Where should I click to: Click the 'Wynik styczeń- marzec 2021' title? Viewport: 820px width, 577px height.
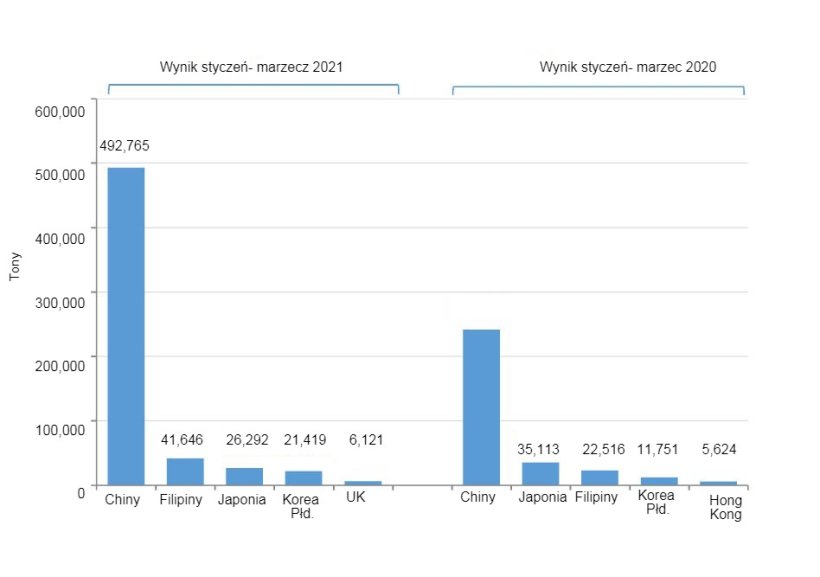pyautogui.click(x=253, y=67)
